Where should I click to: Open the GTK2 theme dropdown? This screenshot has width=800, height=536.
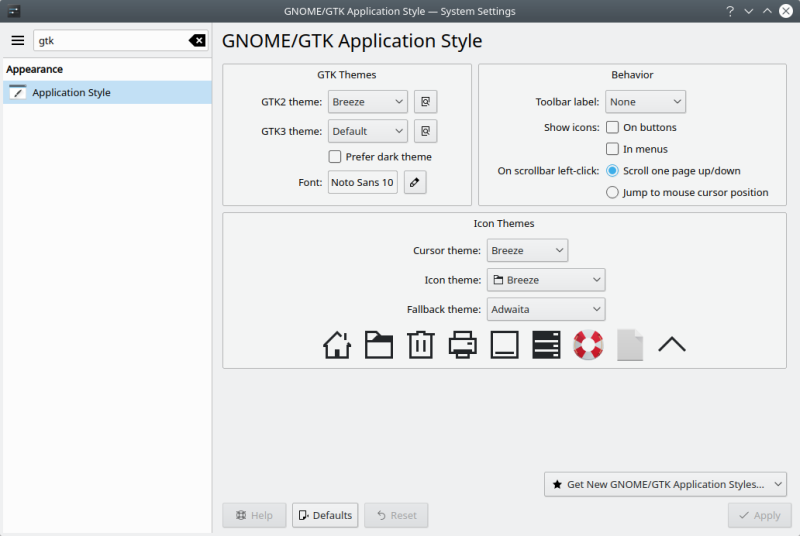[367, 102]
